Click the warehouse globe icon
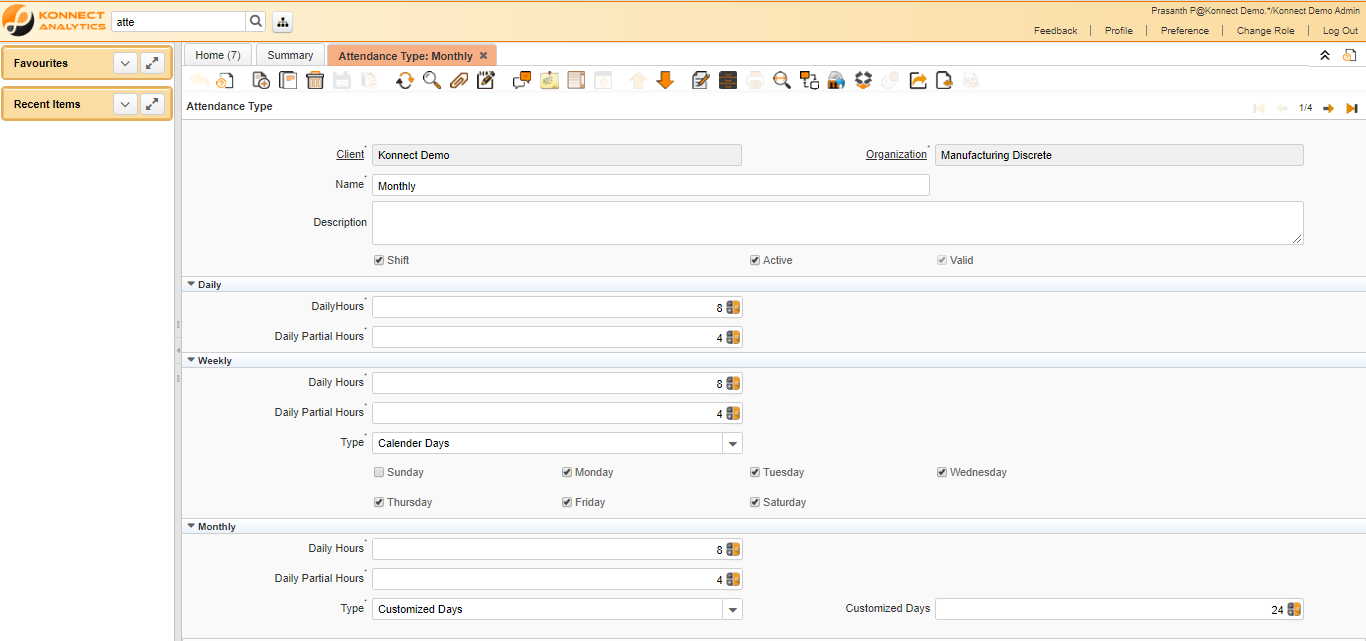The height and width of the screenshot is (641, 1366). (836, 80)
